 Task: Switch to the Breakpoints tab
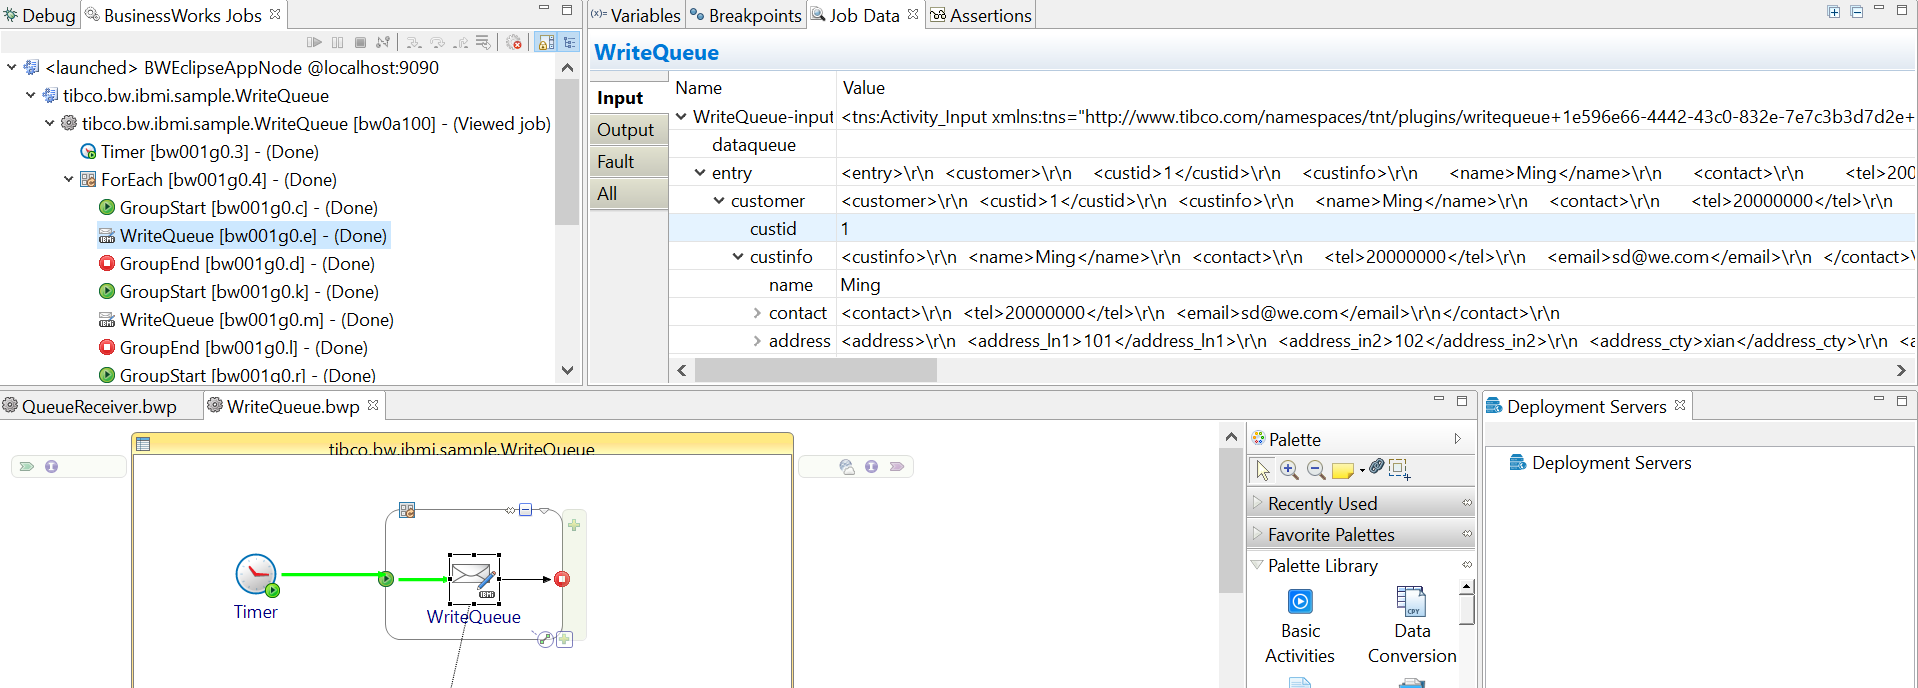click(x=746, y=15)
